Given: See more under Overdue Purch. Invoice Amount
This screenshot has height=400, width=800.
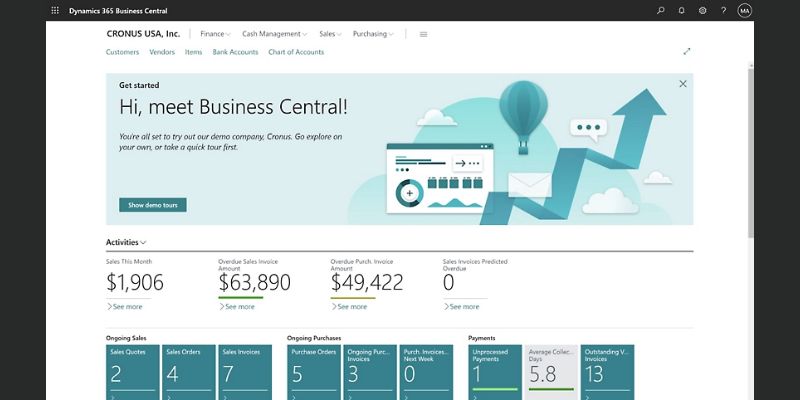Looking at the screenshot, I should click(349, 307).
